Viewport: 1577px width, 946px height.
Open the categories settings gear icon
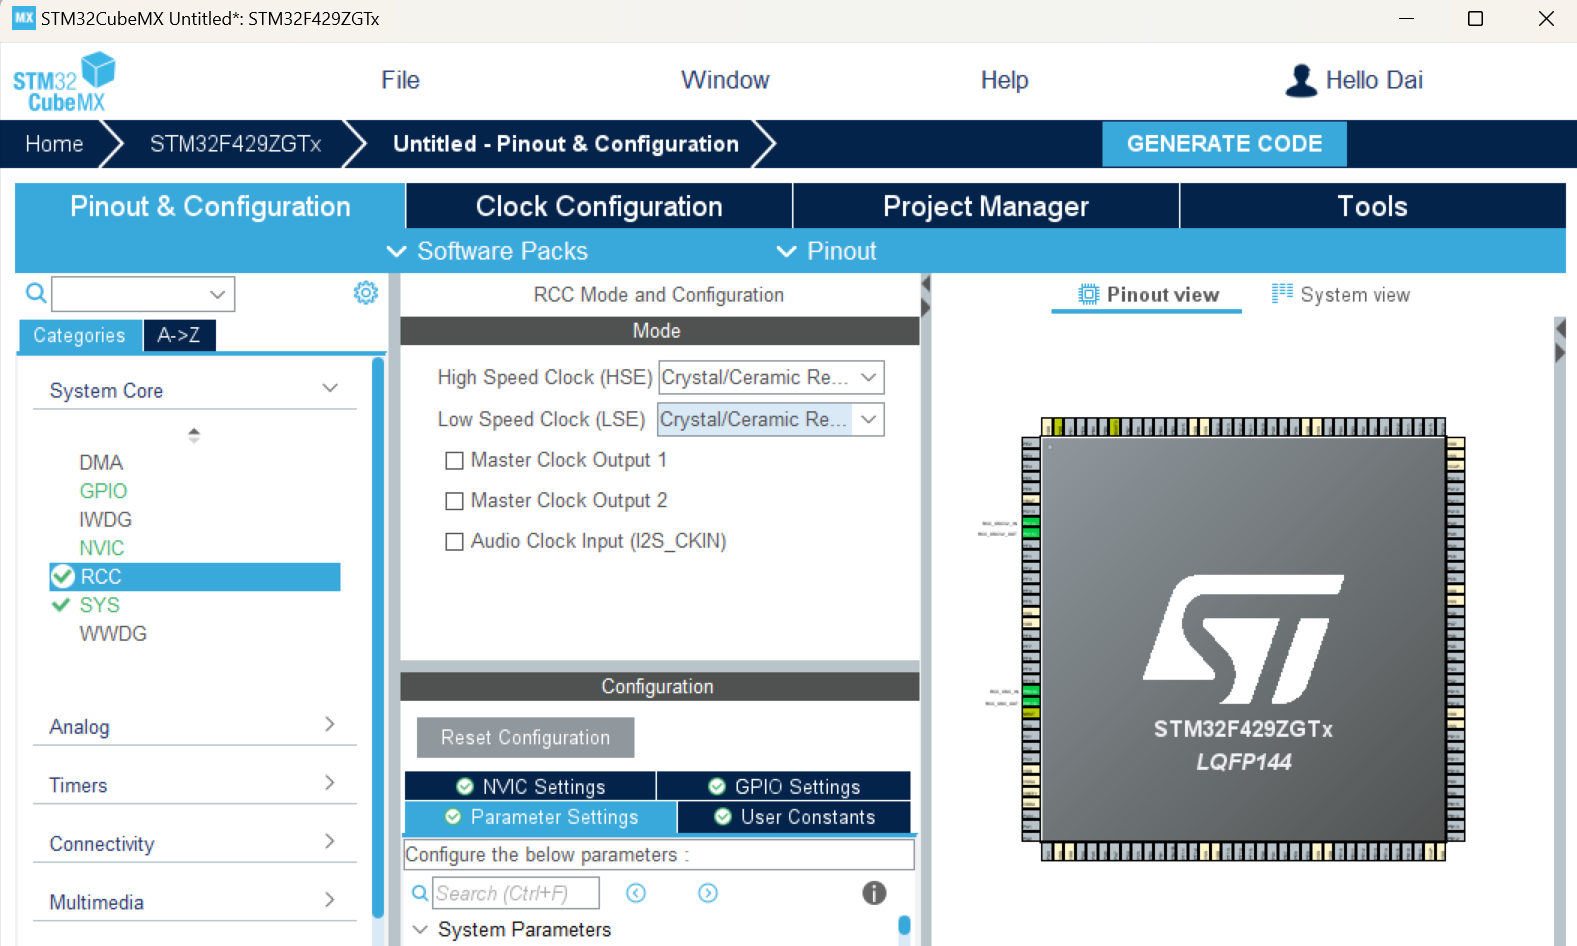[x=366, y=293]
